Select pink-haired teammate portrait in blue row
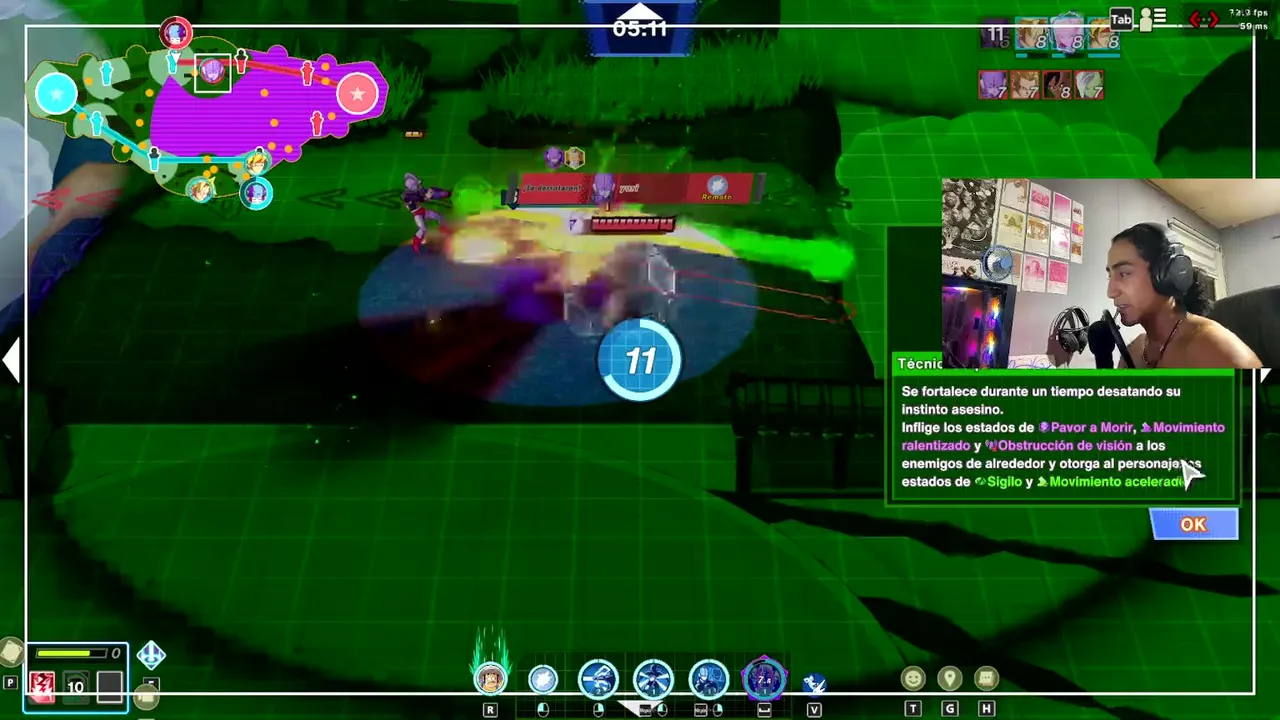1280x720 pixels. pos(1066,33)
